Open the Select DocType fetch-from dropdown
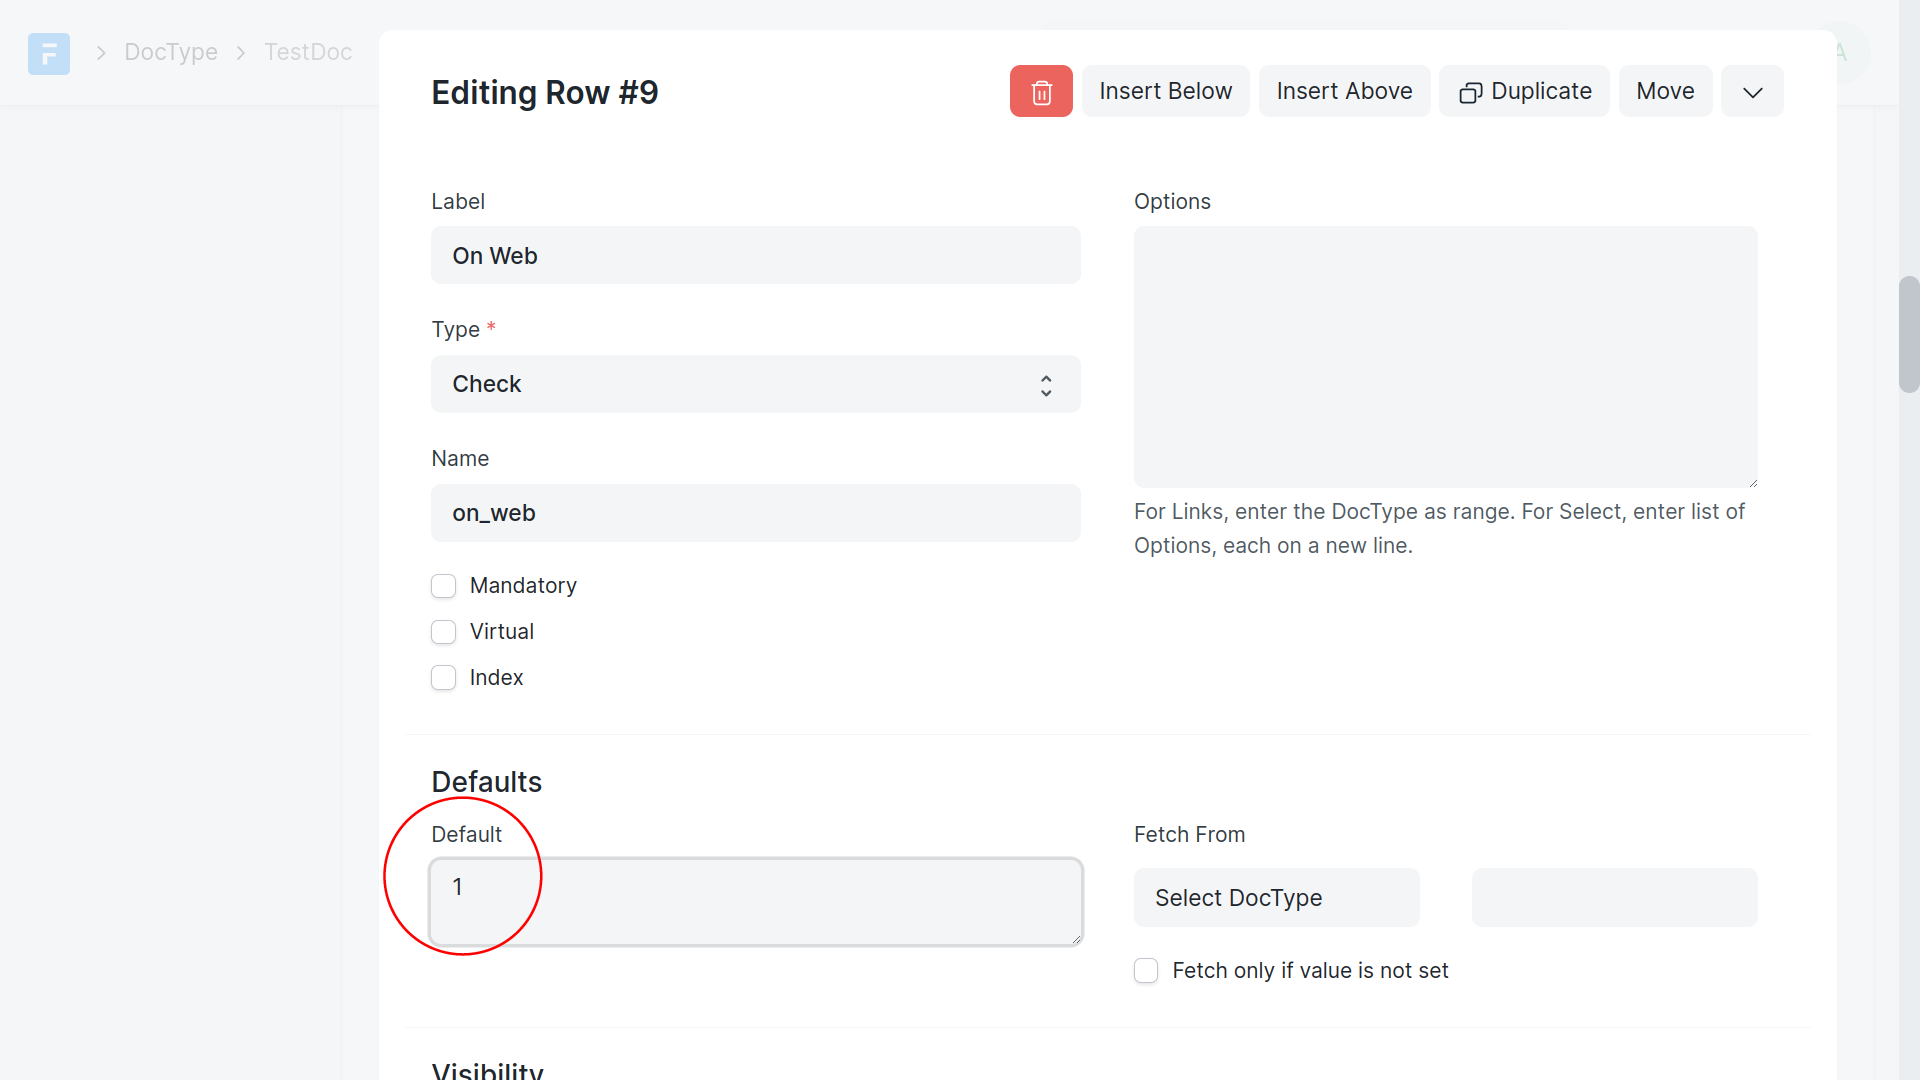This screenshot has width=1920, height=1080. point(1276,898)
